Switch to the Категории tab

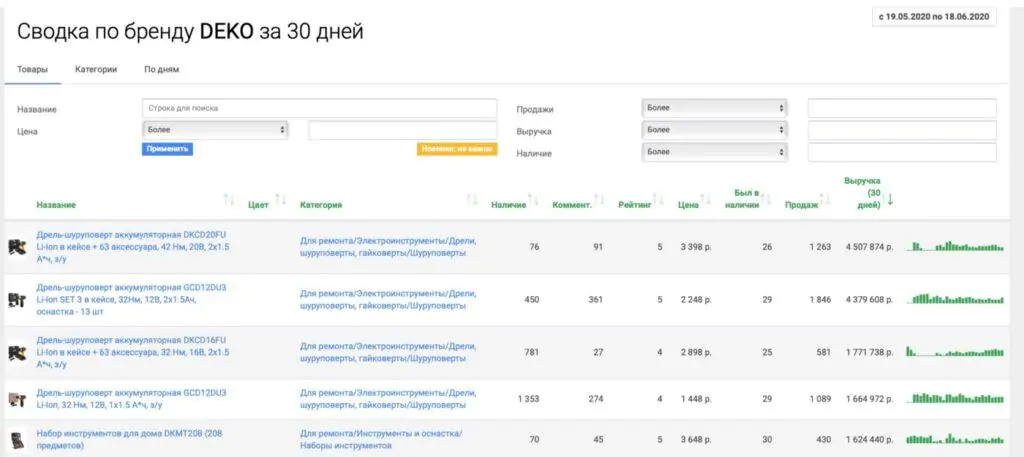(x=96, y=69)
